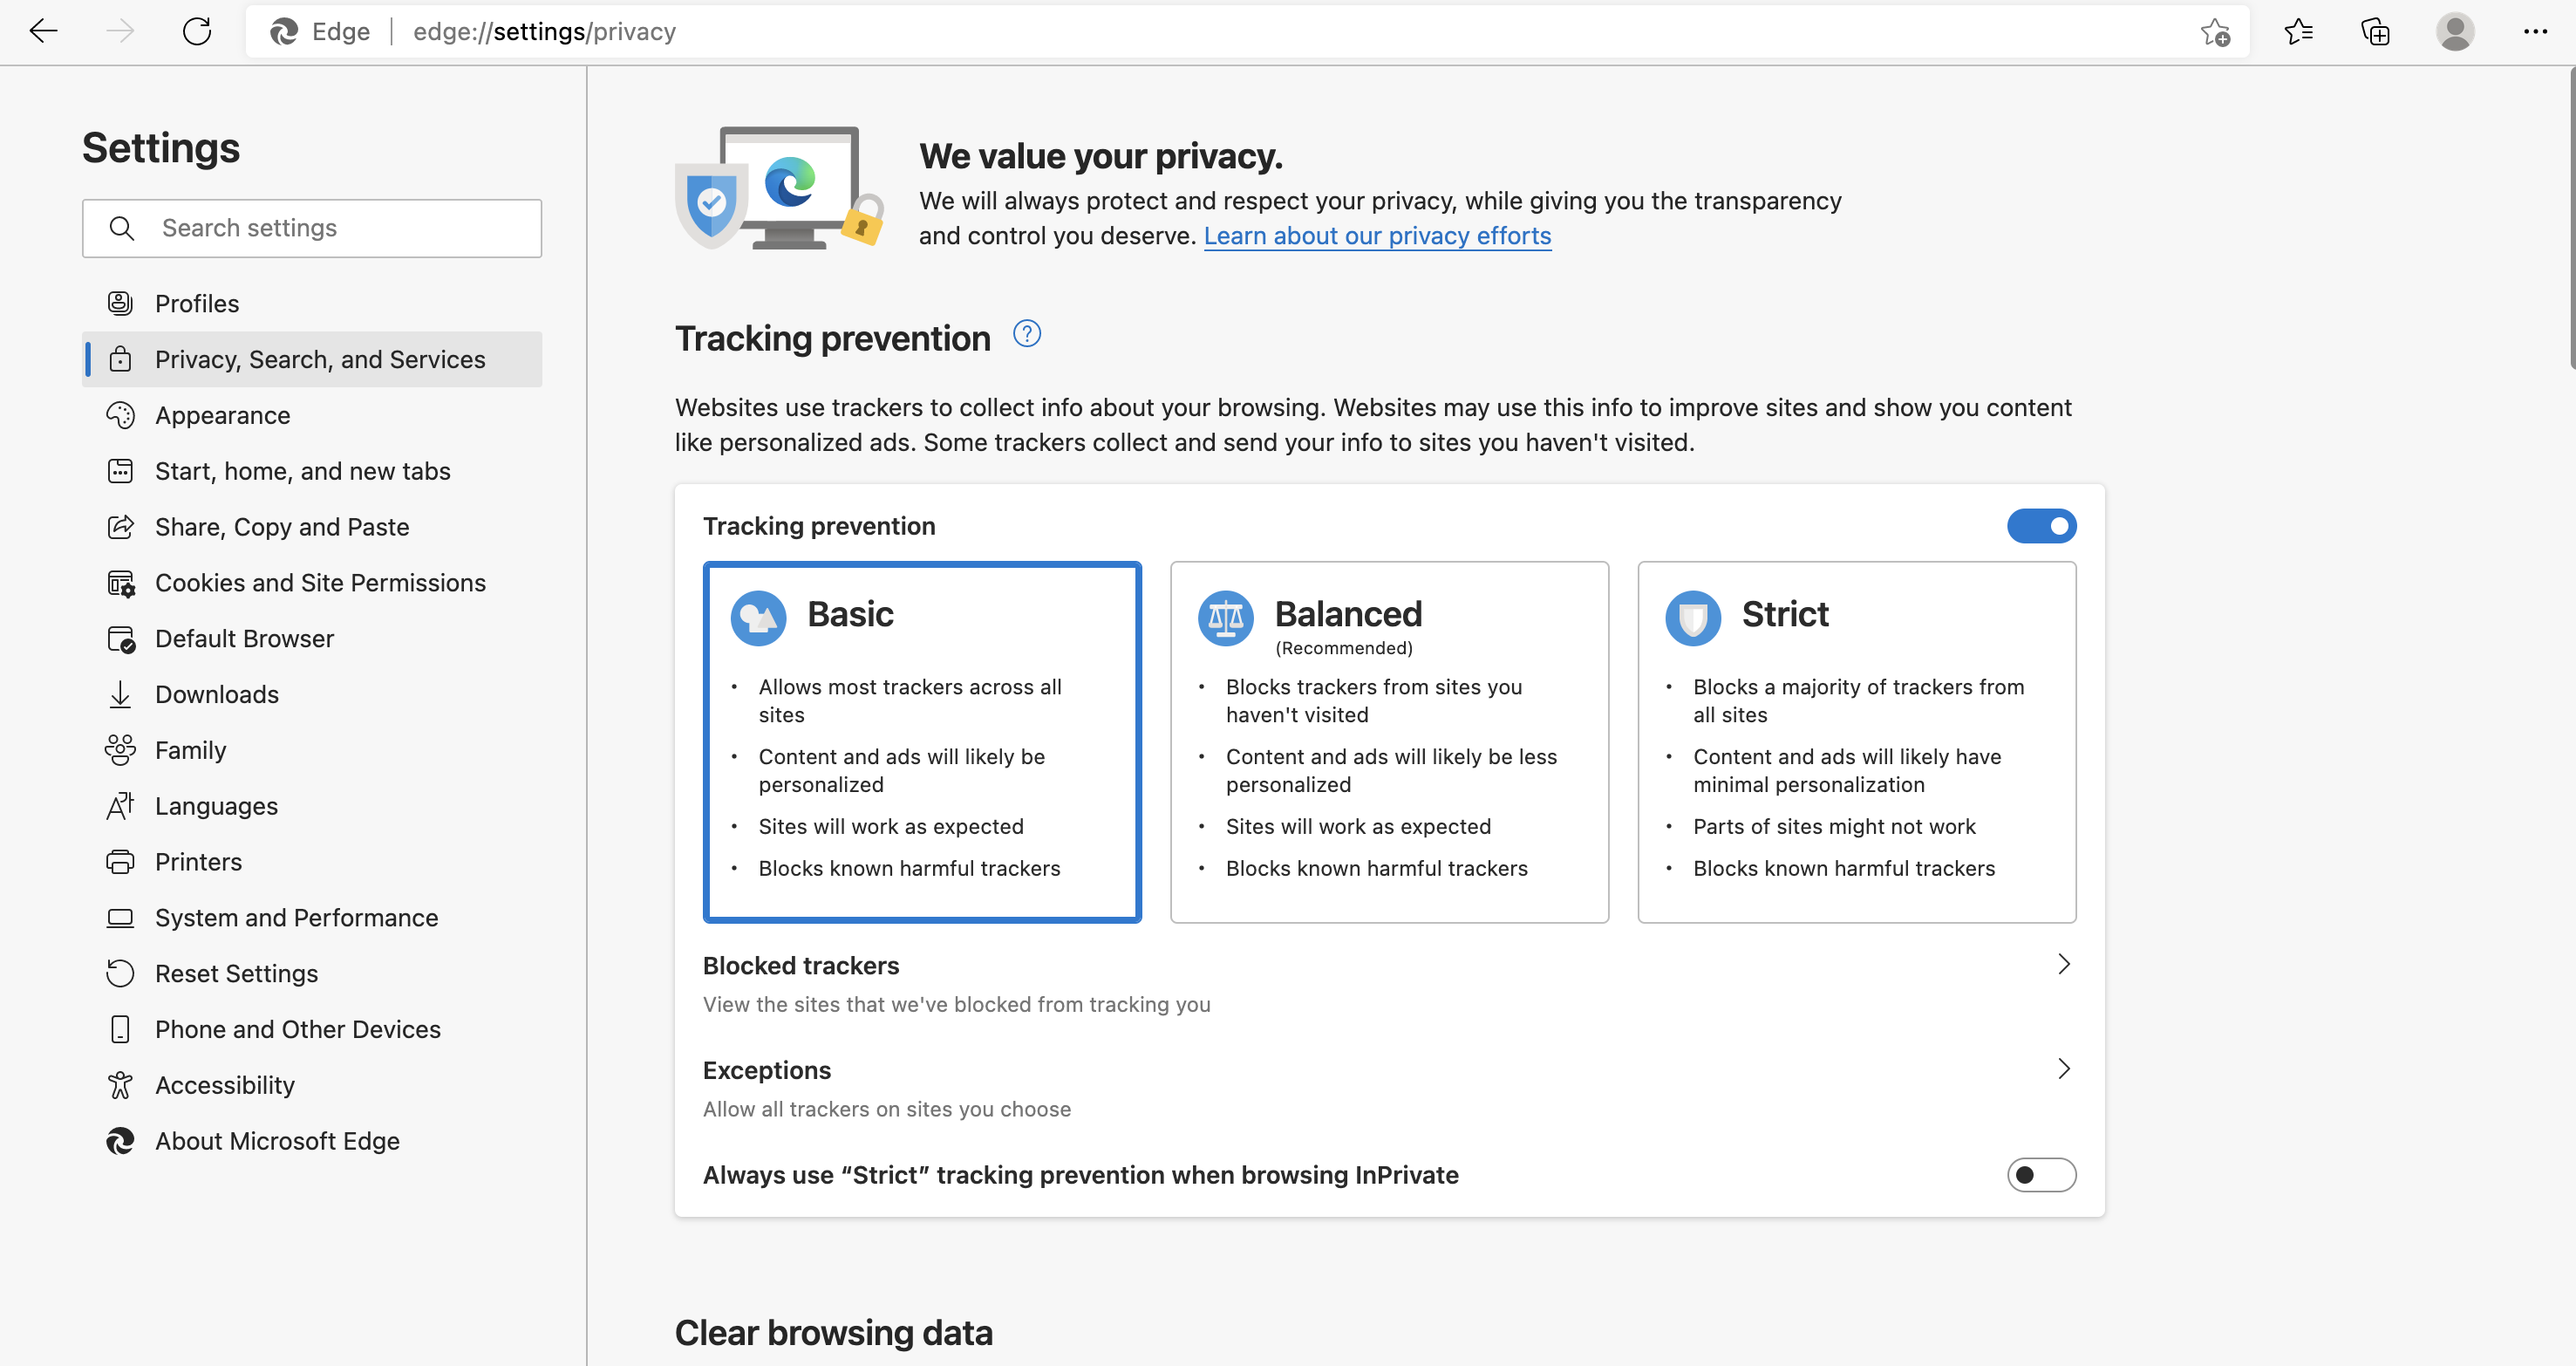Click the Accessibility icon in sidebar
This screenshot has width=2576, height=1366.
tap(119, 1085)
